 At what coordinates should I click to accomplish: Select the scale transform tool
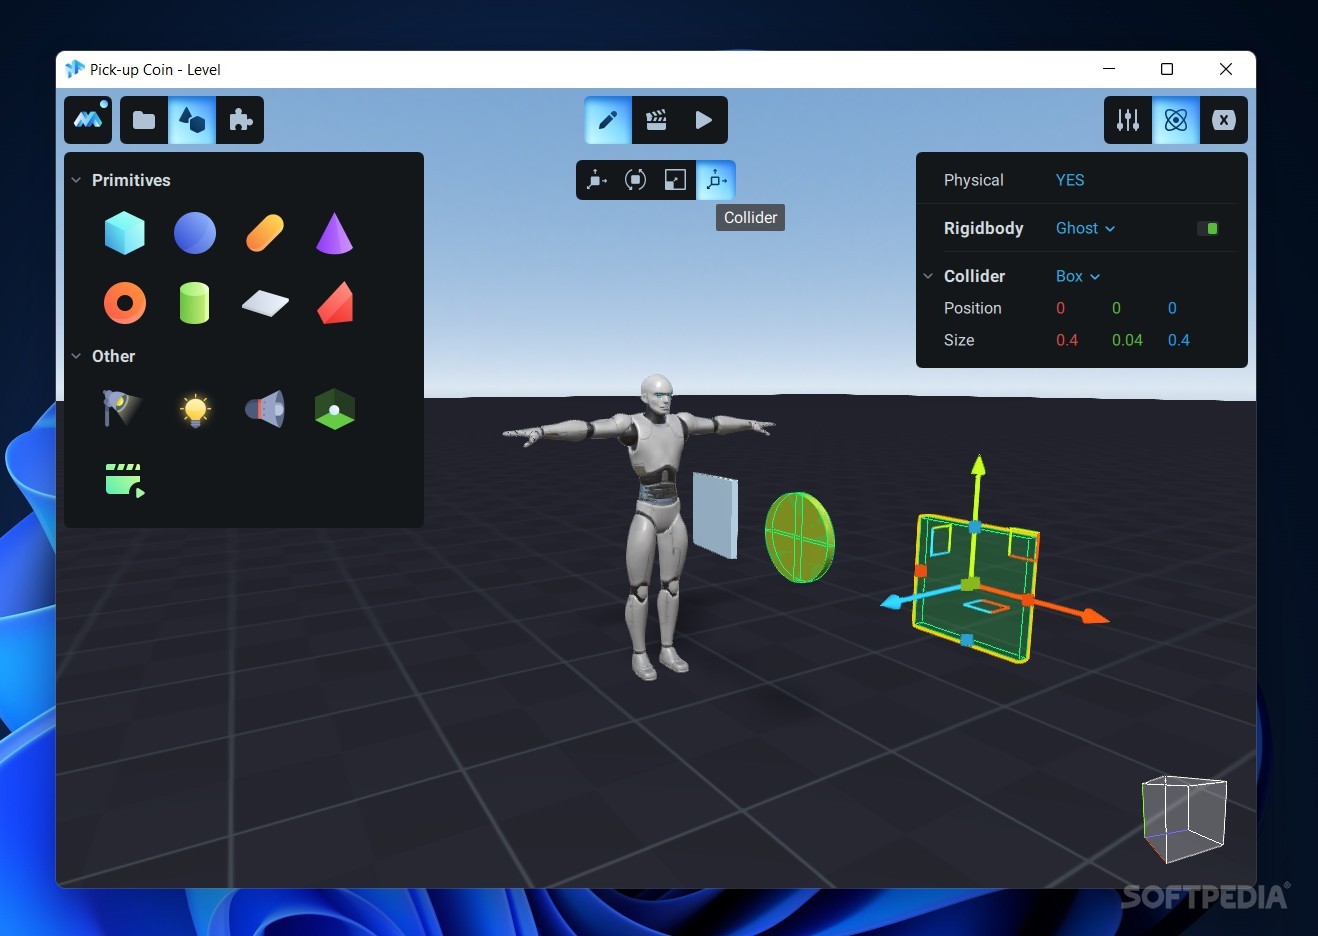tap(676, 180)
